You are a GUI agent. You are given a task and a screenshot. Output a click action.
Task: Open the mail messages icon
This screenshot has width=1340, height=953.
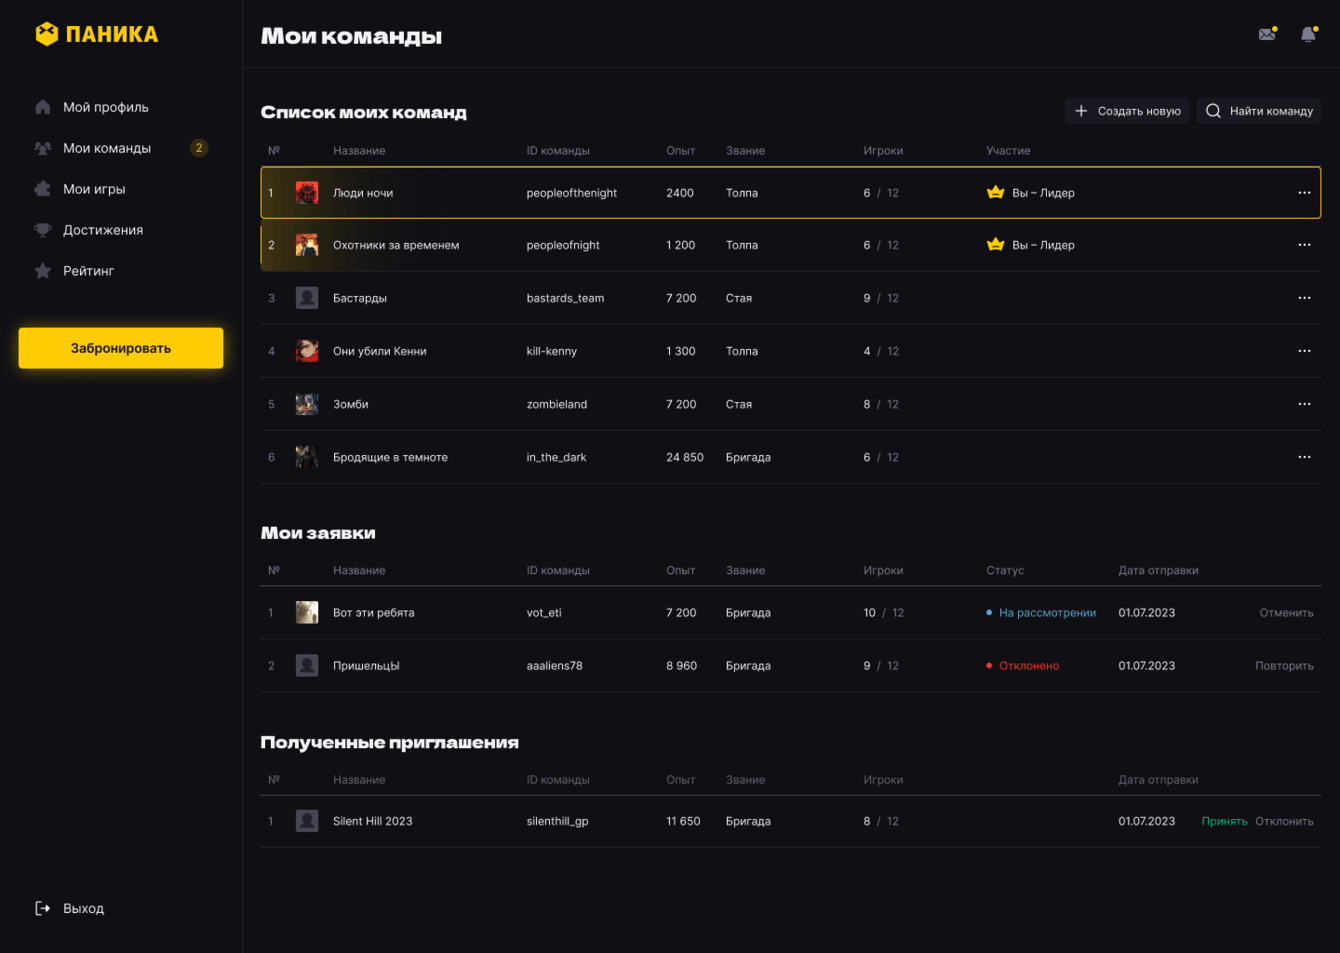click(x=1267, y=34)
